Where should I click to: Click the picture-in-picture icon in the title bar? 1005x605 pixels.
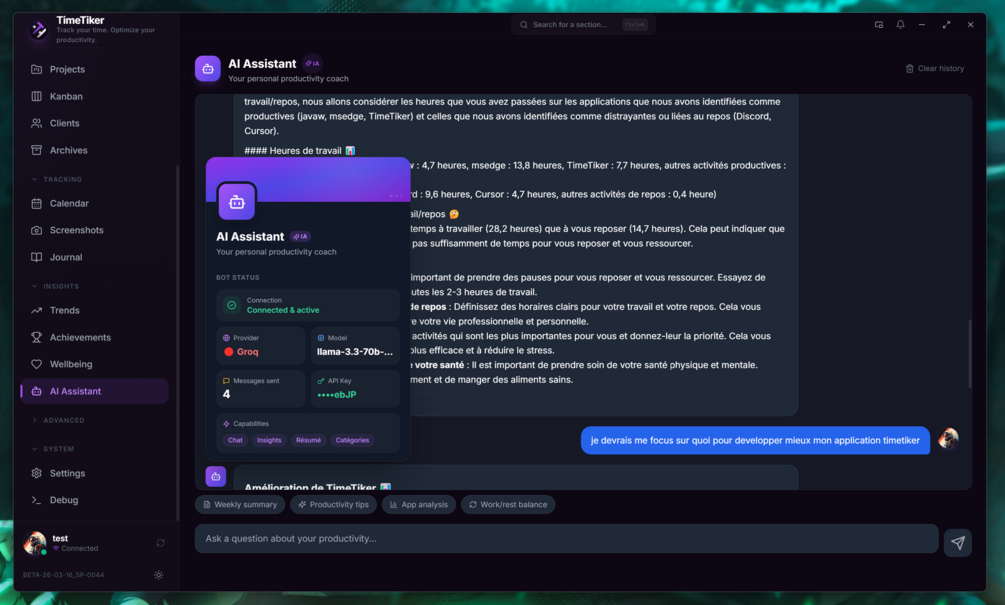pos(879,24)
